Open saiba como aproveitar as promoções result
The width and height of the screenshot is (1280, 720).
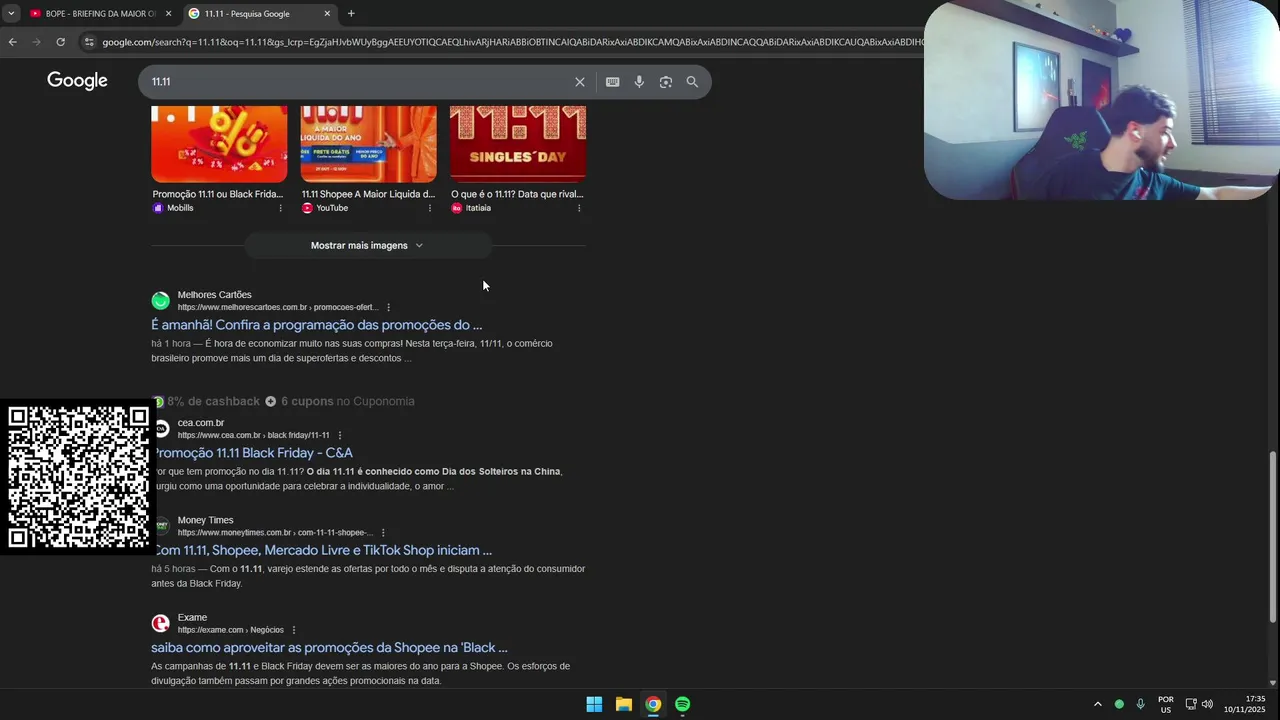pyautogui.click(x=329, y=648)
